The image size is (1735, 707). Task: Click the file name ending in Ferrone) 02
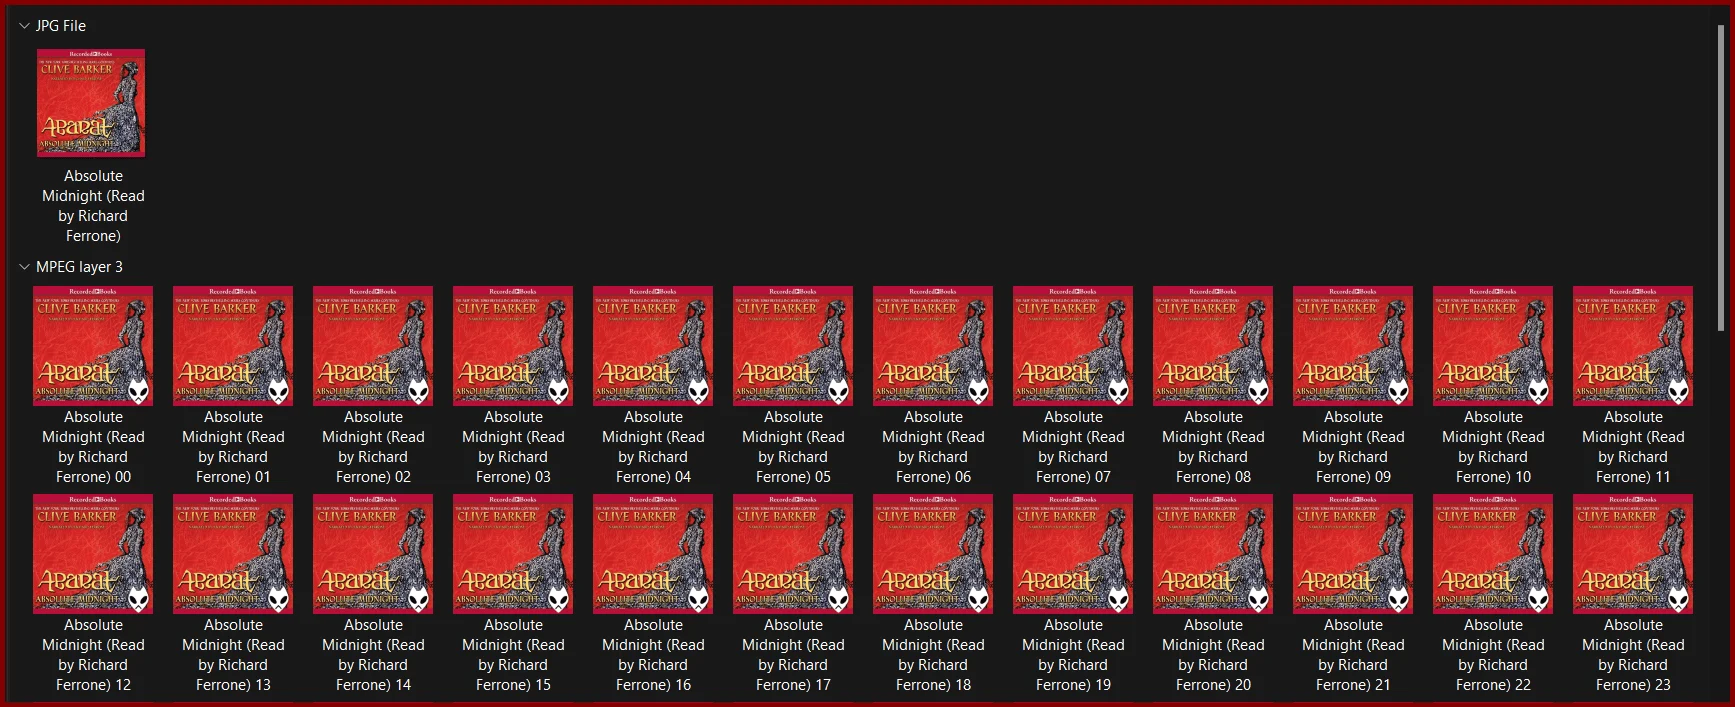coord(373,447)
